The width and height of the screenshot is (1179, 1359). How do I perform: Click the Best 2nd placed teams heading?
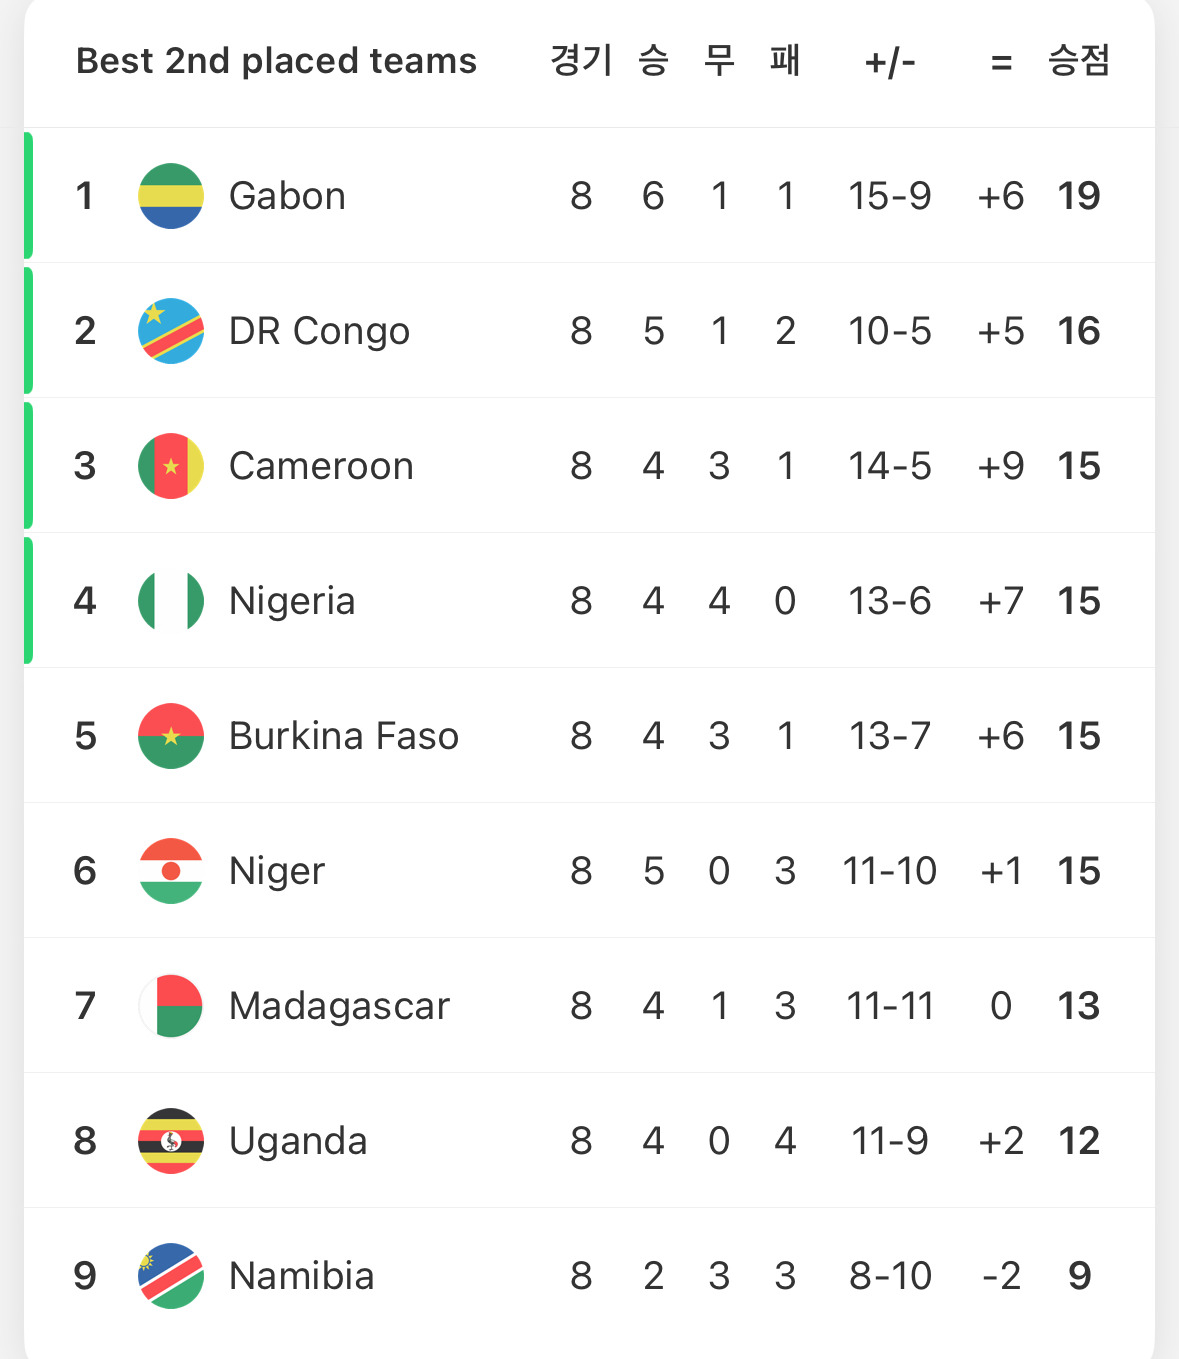coord(276,61)
